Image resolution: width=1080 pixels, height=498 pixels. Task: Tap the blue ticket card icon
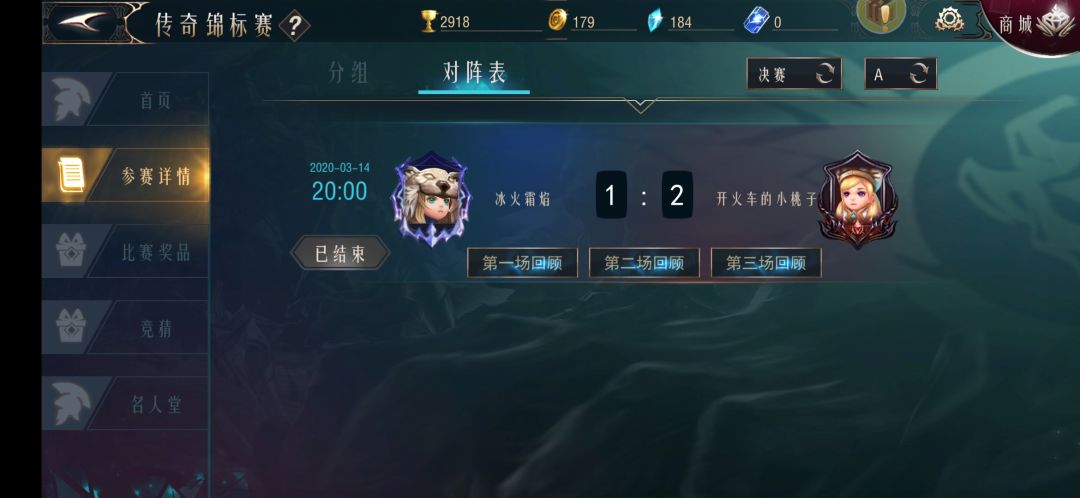click(x=756, y=21)
